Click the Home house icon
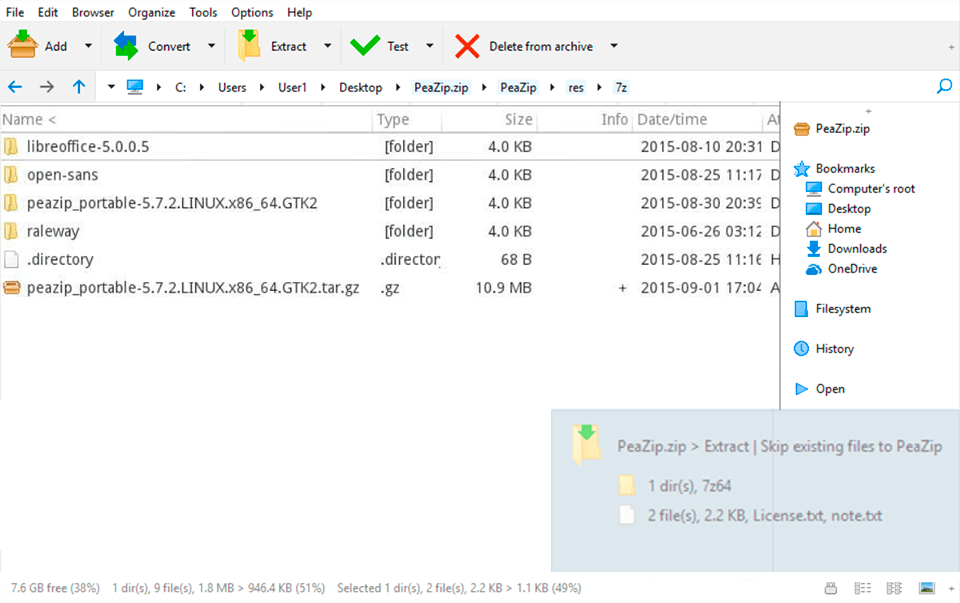Viewport: 960px width, 603px height. tap(814, 229)
